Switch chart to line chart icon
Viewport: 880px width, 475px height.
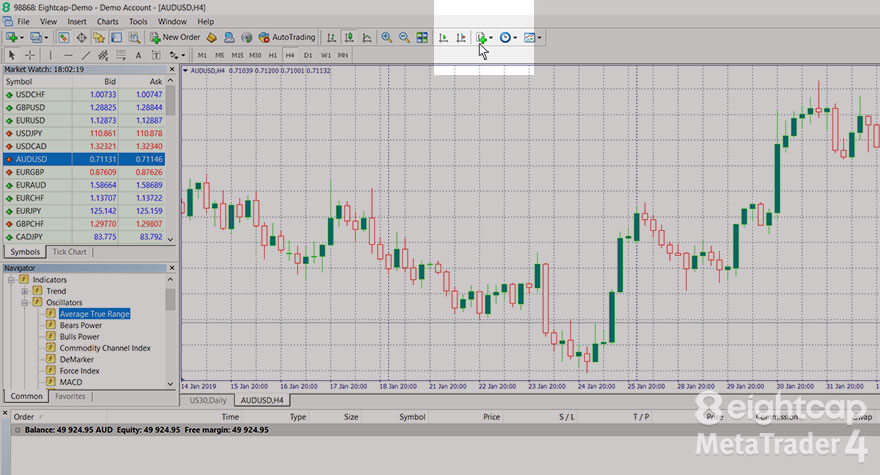pos(367,38)
